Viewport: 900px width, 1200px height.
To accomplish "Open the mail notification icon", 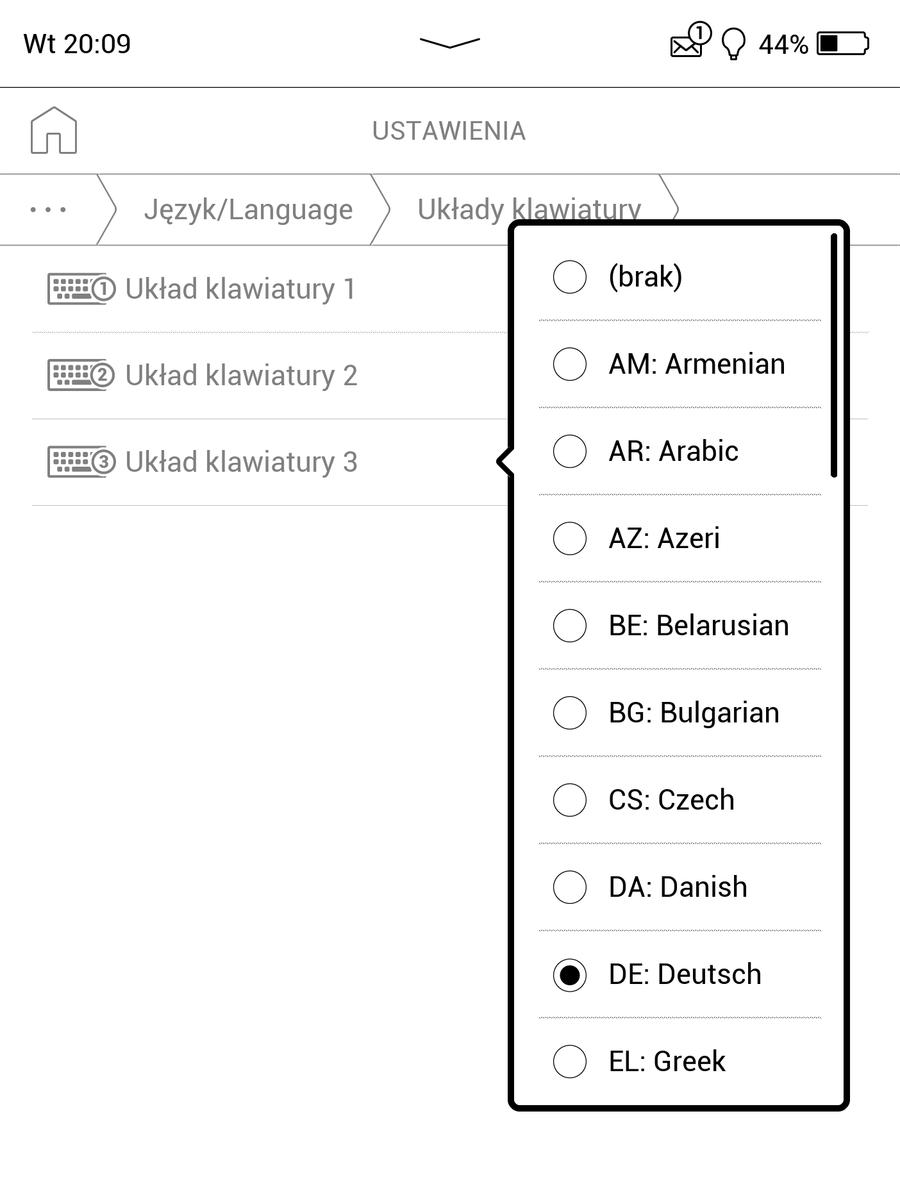I will (x=689, y=42).
